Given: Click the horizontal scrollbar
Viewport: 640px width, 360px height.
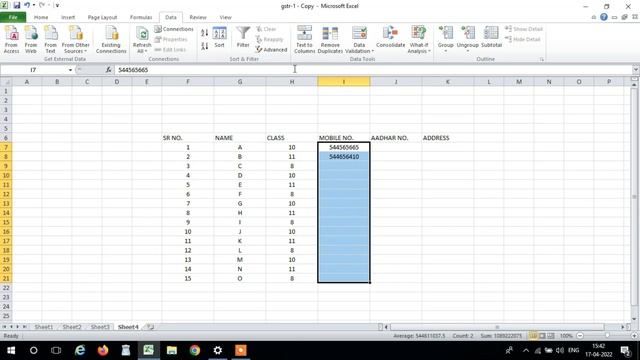Looking at the screenshot, I should coord(497,327).
